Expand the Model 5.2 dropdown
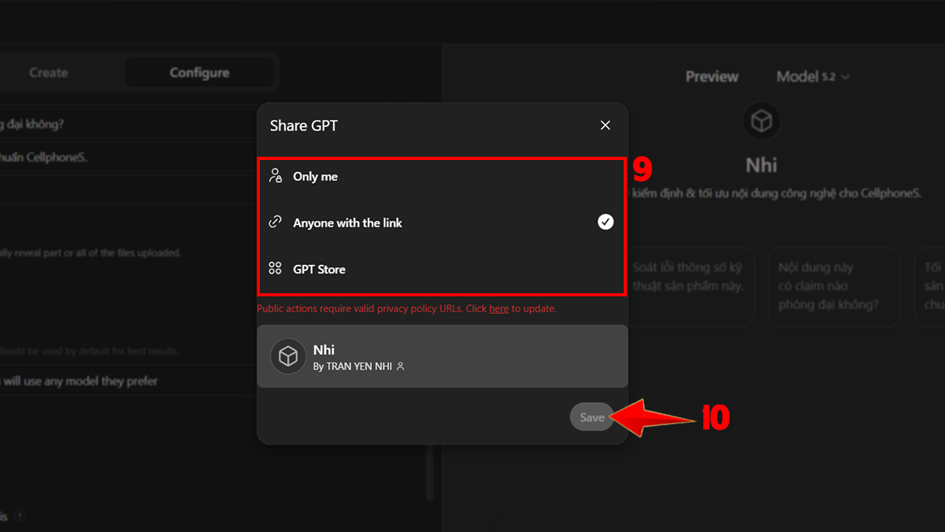The width and height of the screenshot is (945, 532). pos(812,77)
